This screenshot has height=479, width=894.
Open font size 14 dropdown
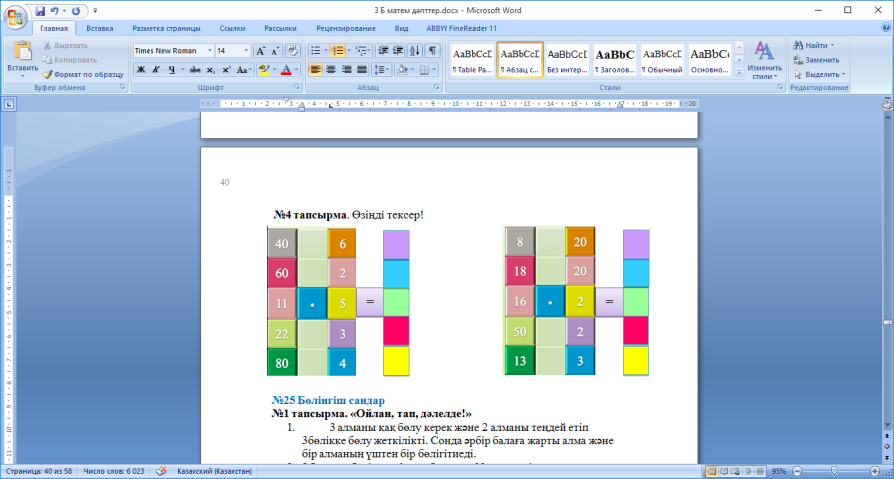pos(246,51)
